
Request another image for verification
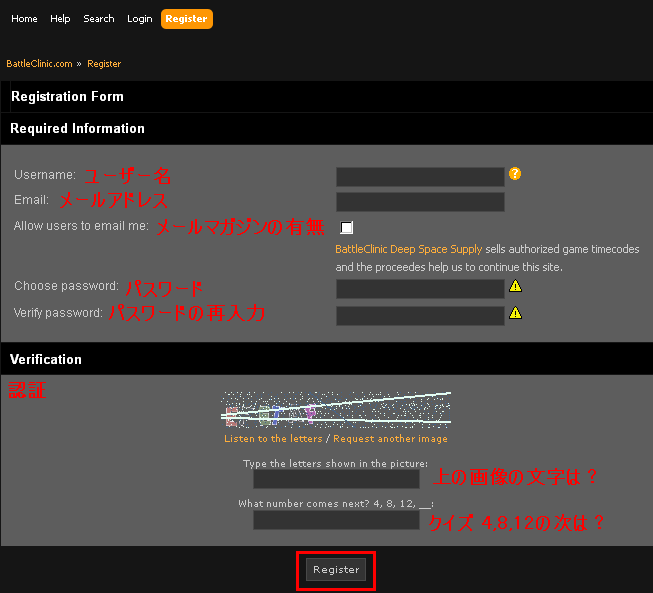(x=390, y=439)
